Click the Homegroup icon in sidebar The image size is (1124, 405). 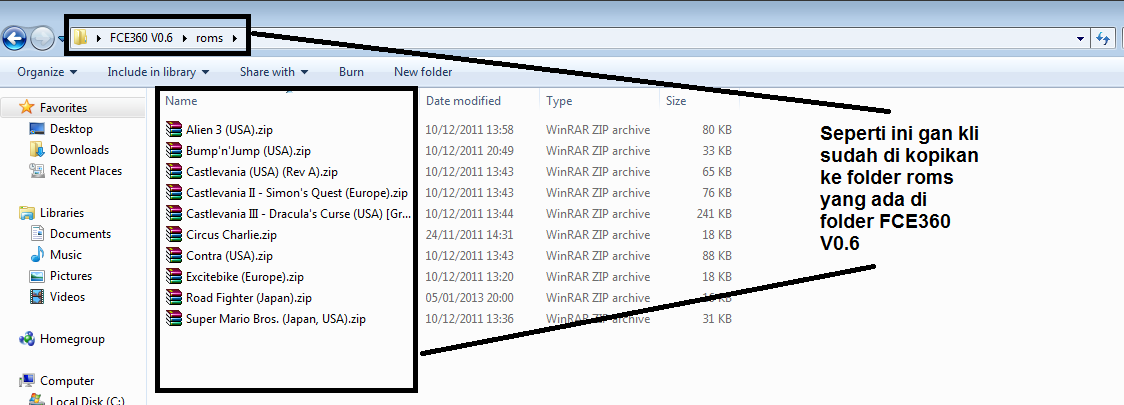coord(27,339)
